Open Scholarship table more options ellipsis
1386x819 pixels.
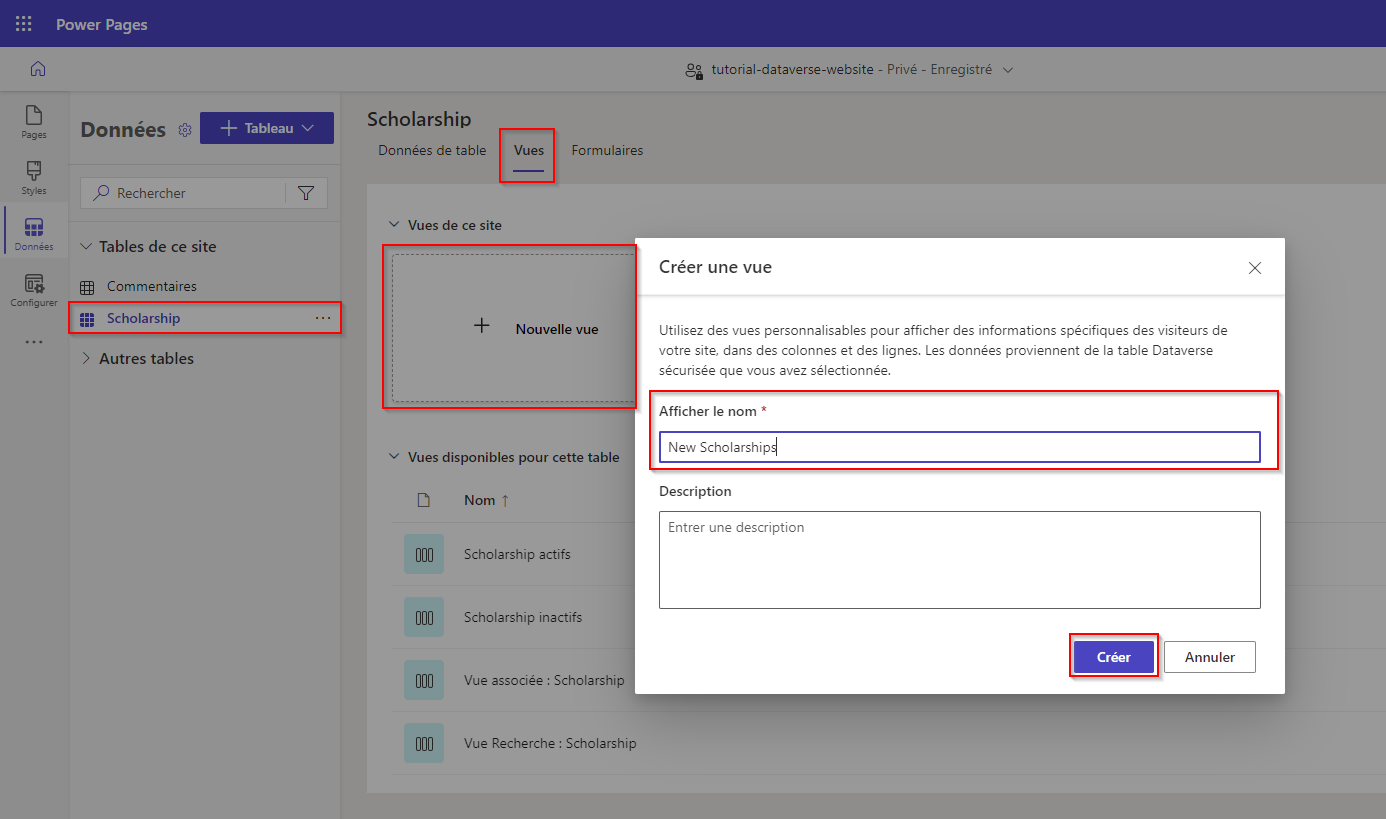[323, 318]
